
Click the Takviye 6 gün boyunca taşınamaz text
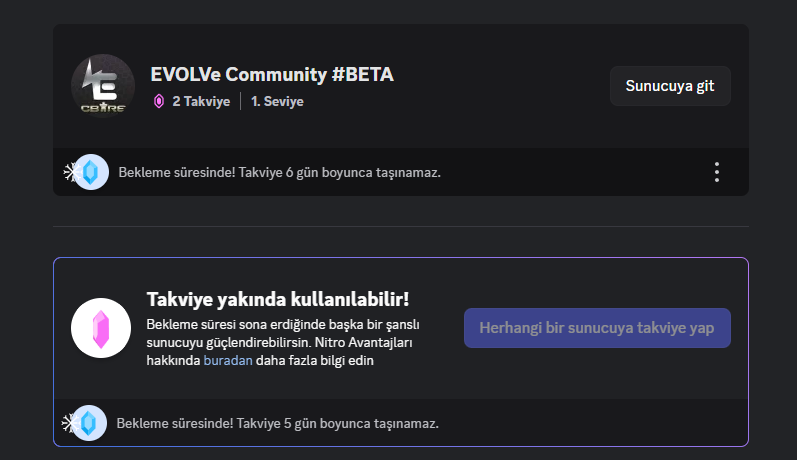tap(340, 172)
